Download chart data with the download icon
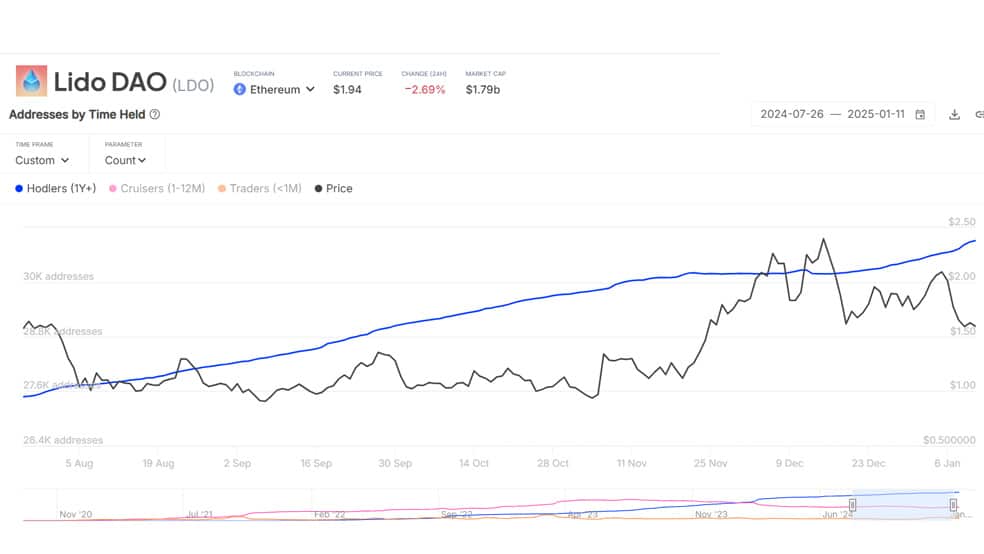The image size is (984, 554). tap(955, 114)
